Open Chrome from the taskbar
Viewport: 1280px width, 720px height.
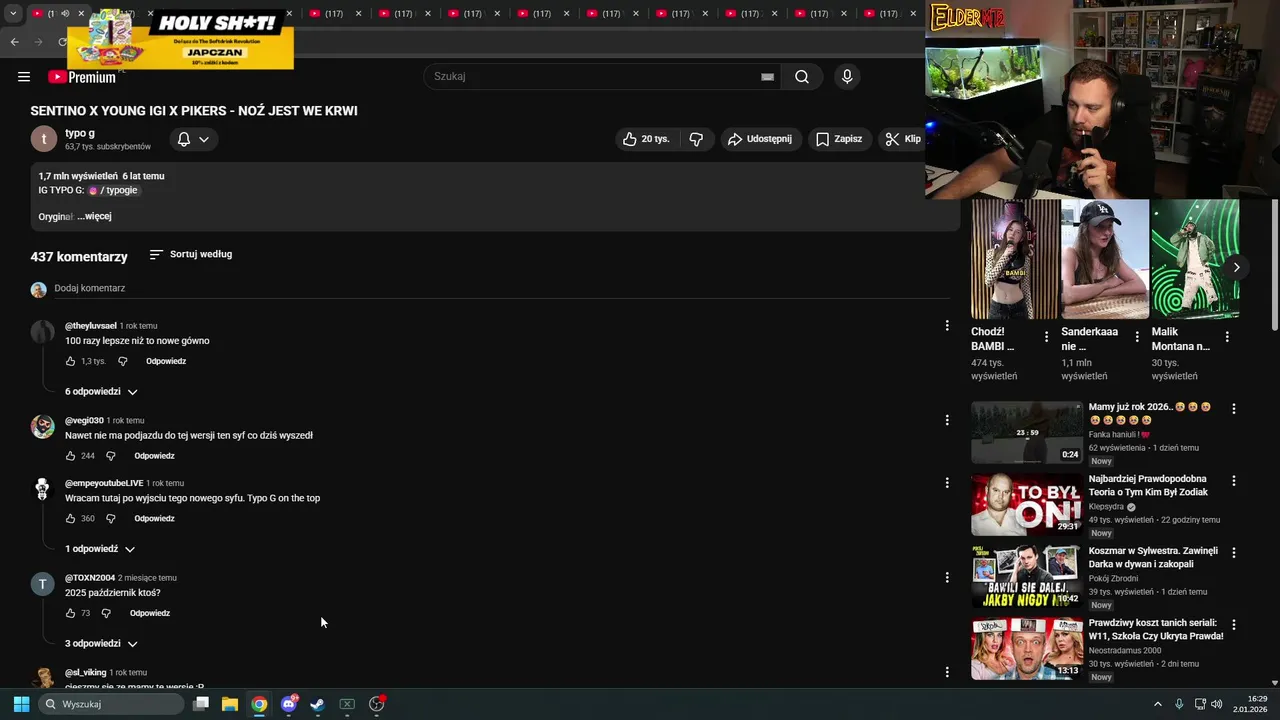(259, 704)
